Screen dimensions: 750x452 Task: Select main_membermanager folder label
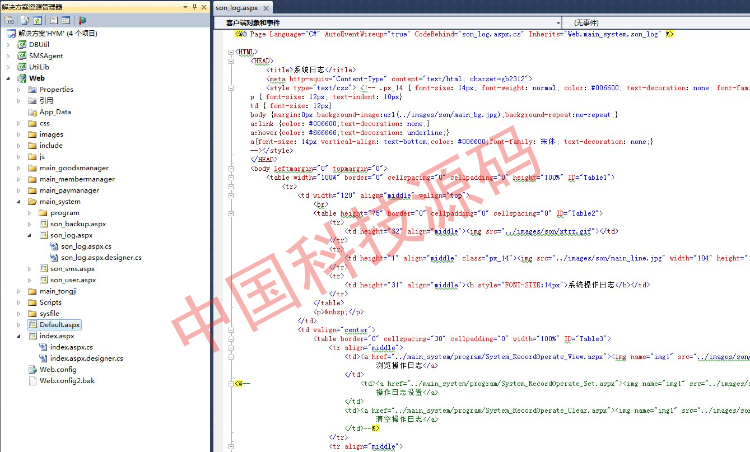click(77, 179)
